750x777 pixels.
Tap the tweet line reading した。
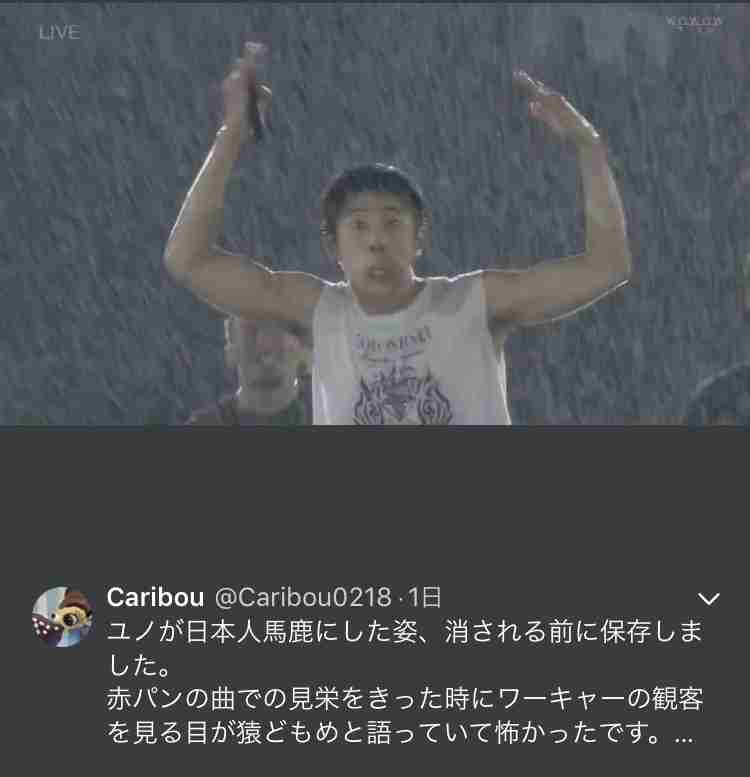click(139, 666)
